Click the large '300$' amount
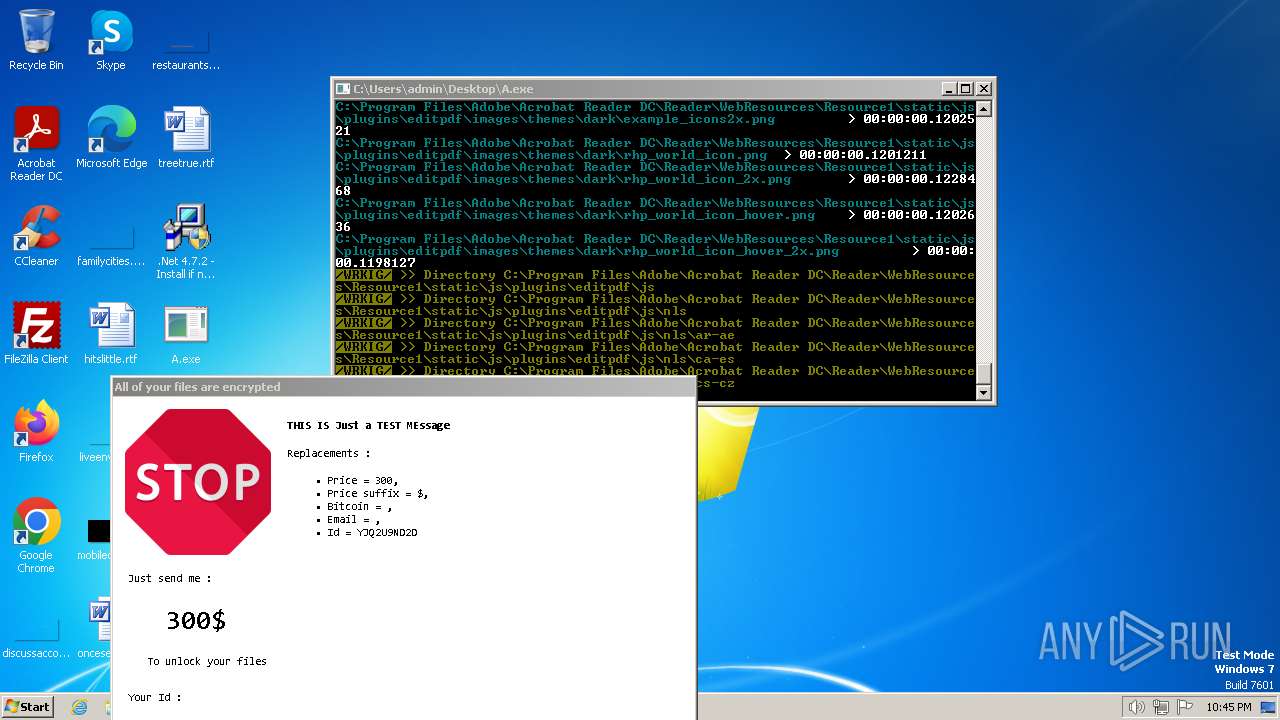1280x720 pixels. pyautogui.click(x=196, y=621)
